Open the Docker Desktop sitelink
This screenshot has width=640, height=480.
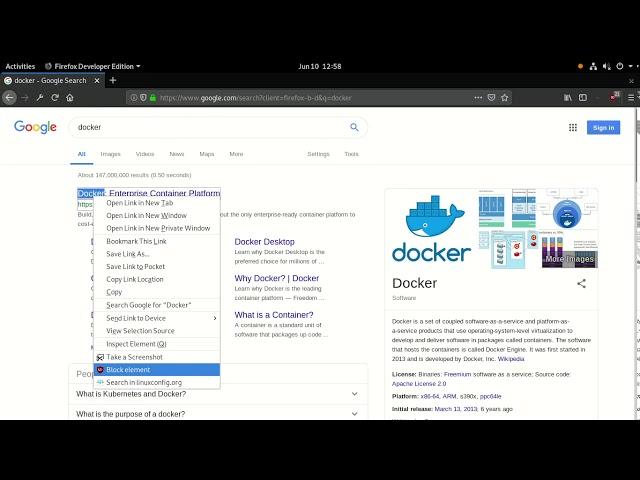click(264, 242)
